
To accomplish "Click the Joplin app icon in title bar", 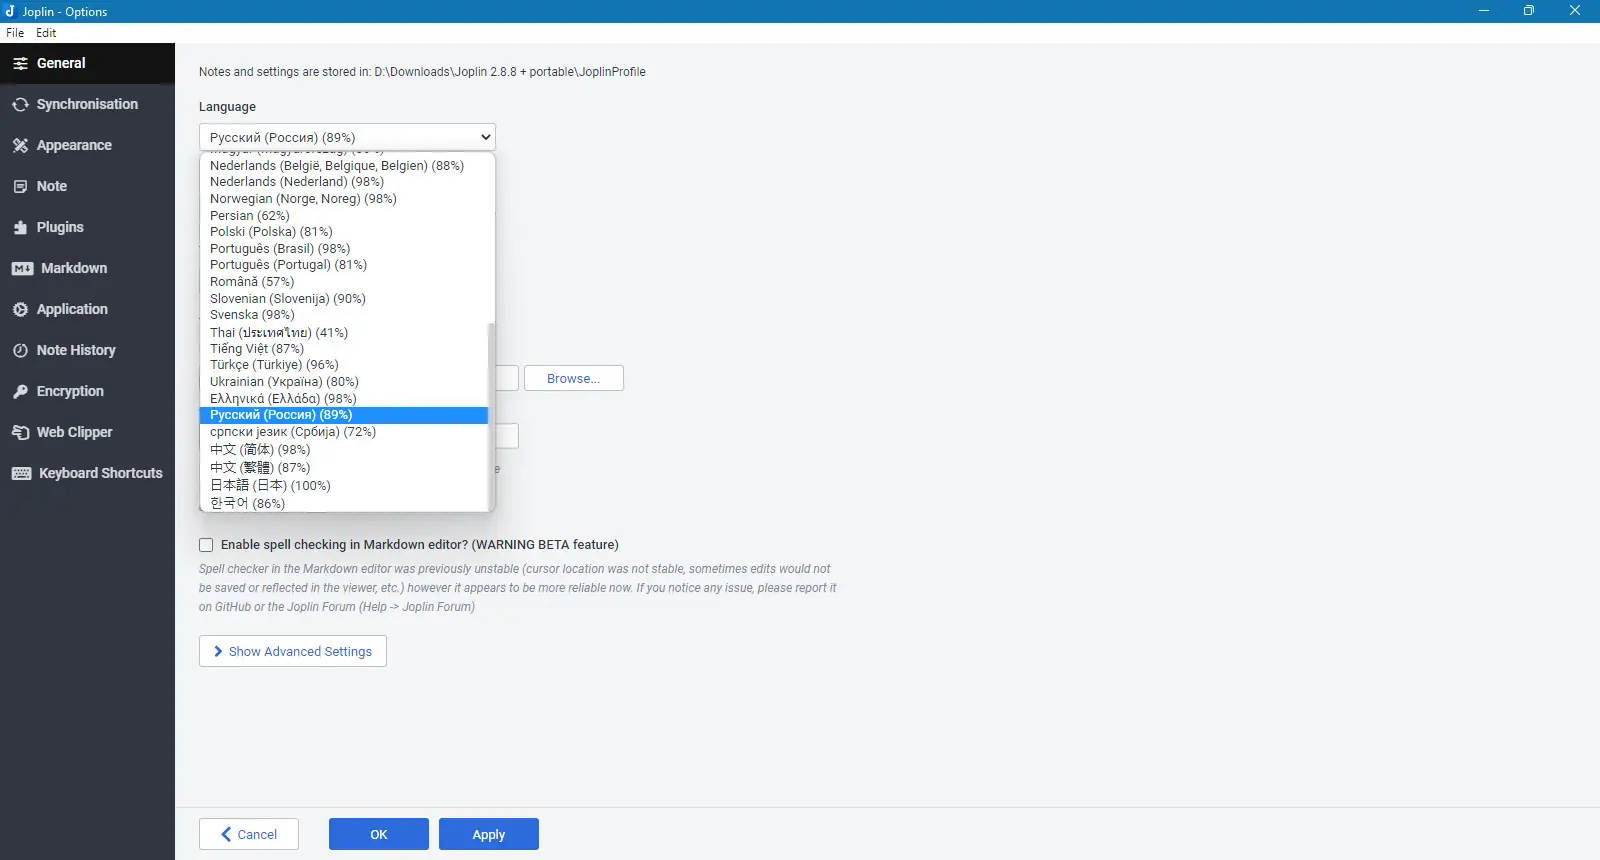I will click(10, 11).
